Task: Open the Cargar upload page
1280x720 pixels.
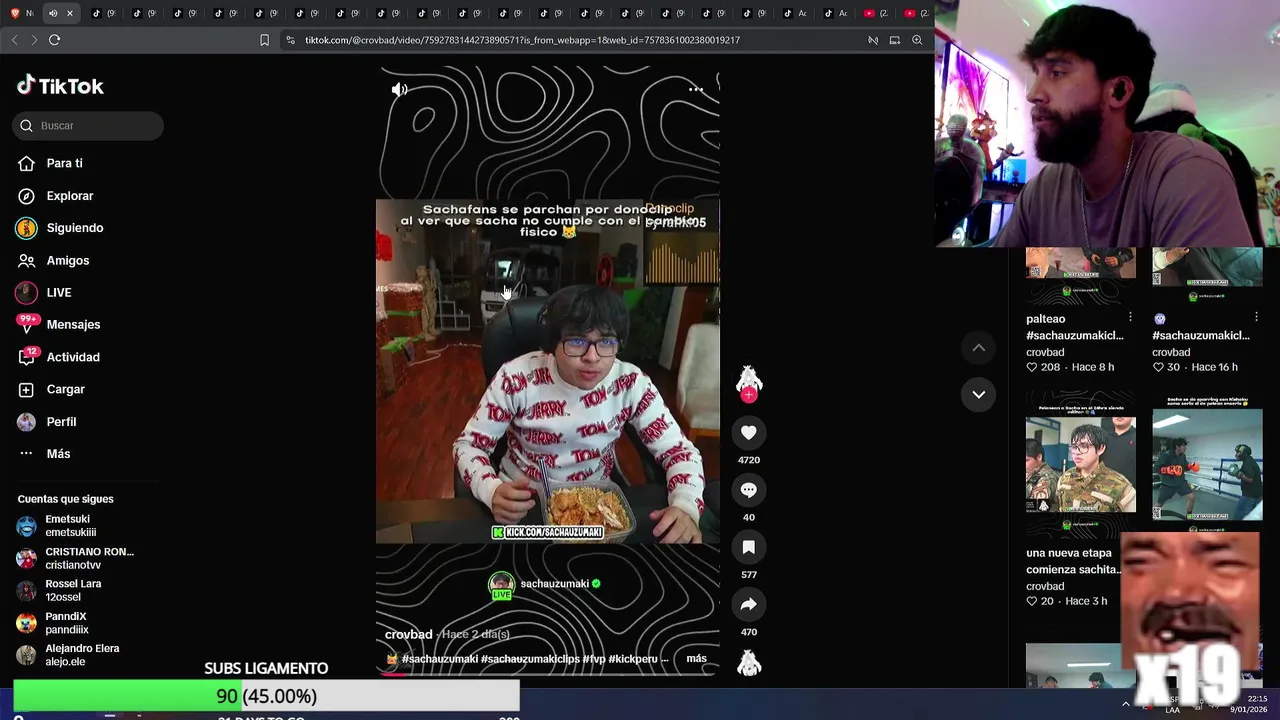Action: pyautogui.click(x=51, y=389)
